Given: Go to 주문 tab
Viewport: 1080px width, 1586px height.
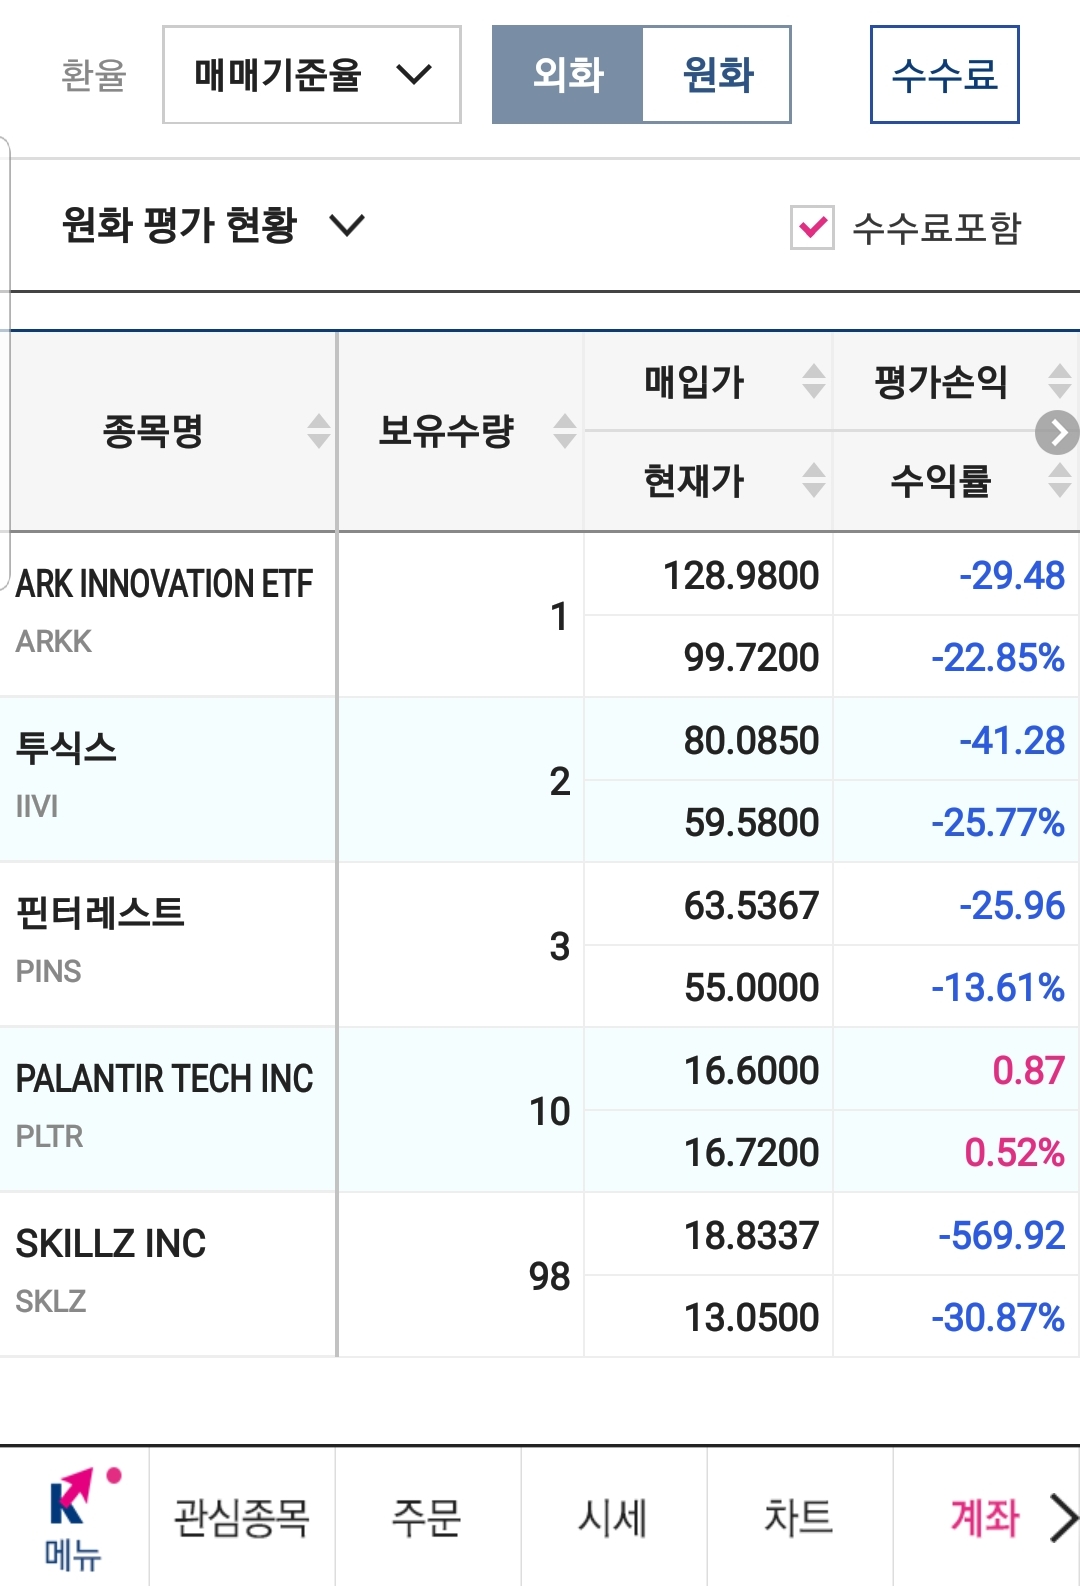Looking at the screenshot, I should pos(427,1516).
